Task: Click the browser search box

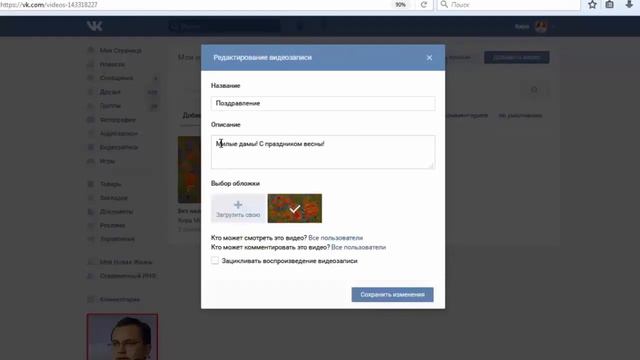Action: 509,5
